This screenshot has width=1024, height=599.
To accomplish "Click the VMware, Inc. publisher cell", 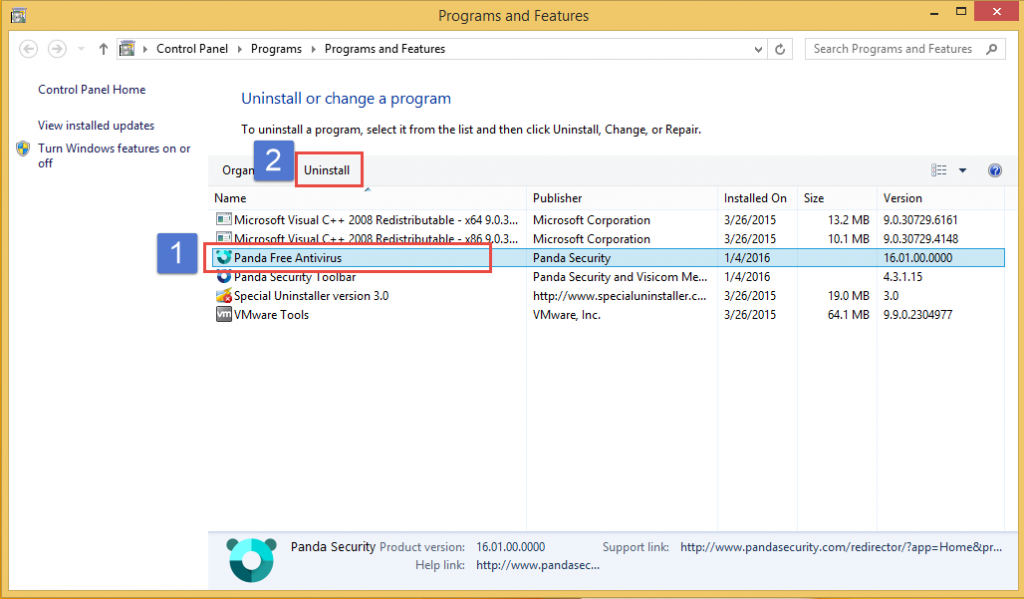I will (x=566, y=315).
